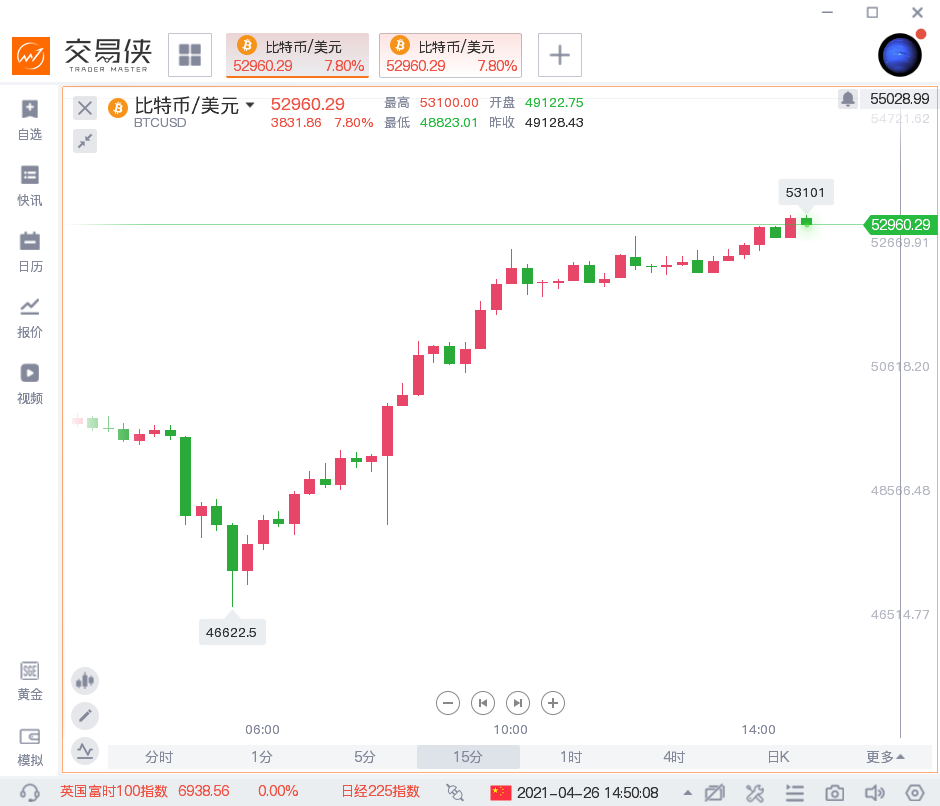Click the 最高 53100.00 value

(449, 103)
